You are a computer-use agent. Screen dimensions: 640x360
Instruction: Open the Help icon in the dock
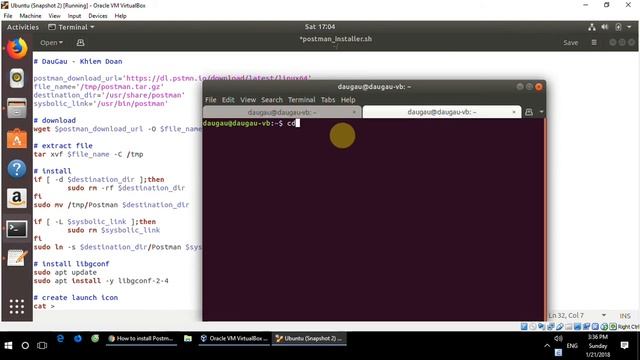(17, 169)
